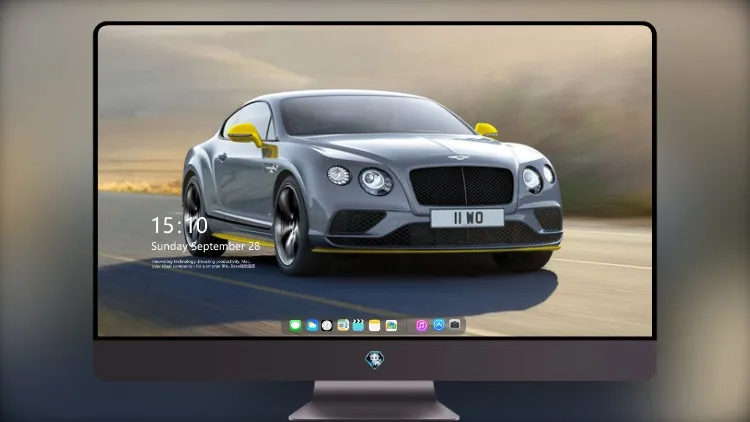Open the blue App Store icon
The image size is (750, 422).
[x=439, y=325]
